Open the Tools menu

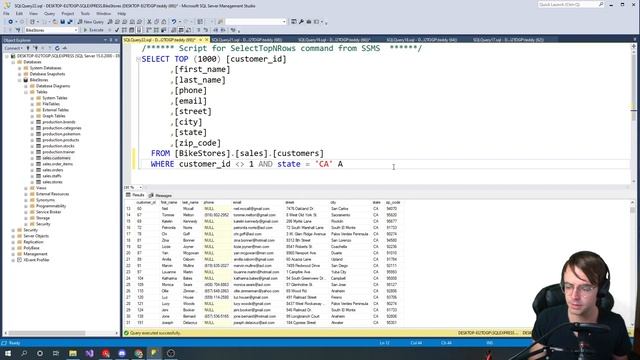point(85,13)
